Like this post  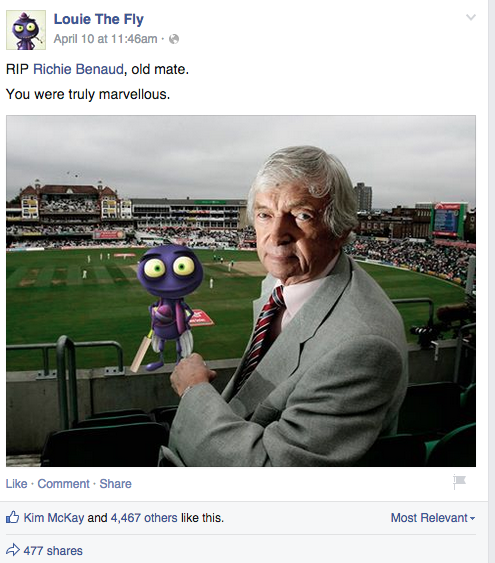17,484
